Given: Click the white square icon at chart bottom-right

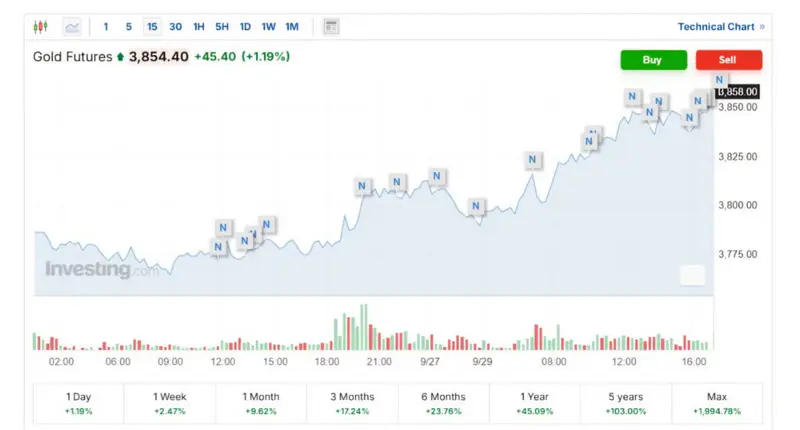Looking at the screenshot, I should 692,275.
